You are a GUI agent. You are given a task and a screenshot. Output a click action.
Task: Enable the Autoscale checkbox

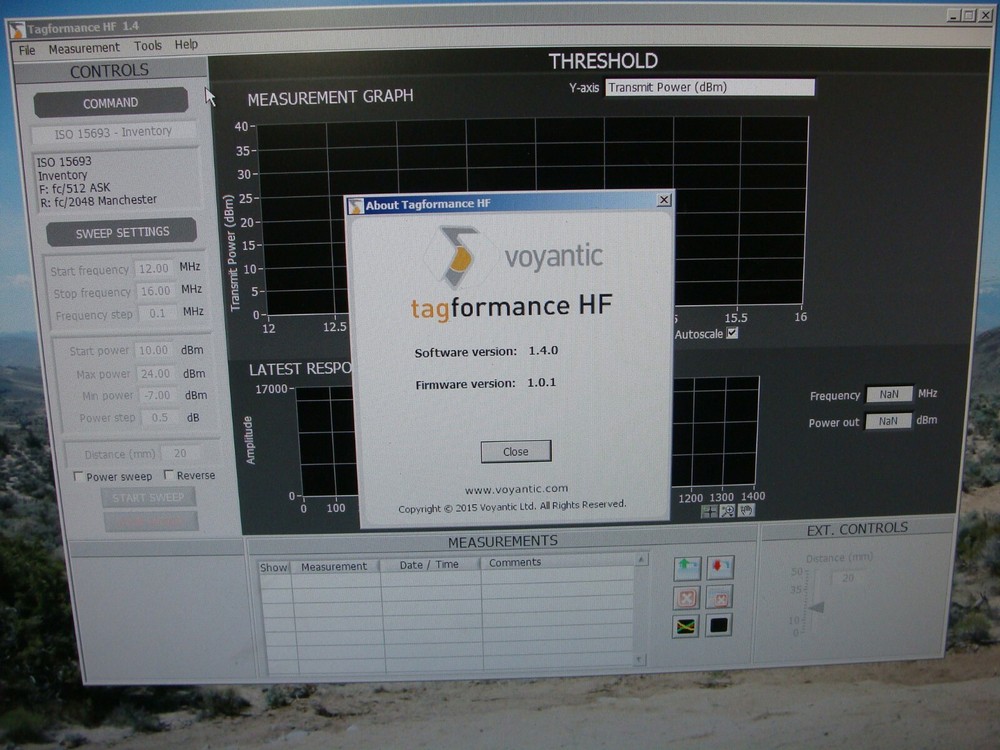click(731, 332)
